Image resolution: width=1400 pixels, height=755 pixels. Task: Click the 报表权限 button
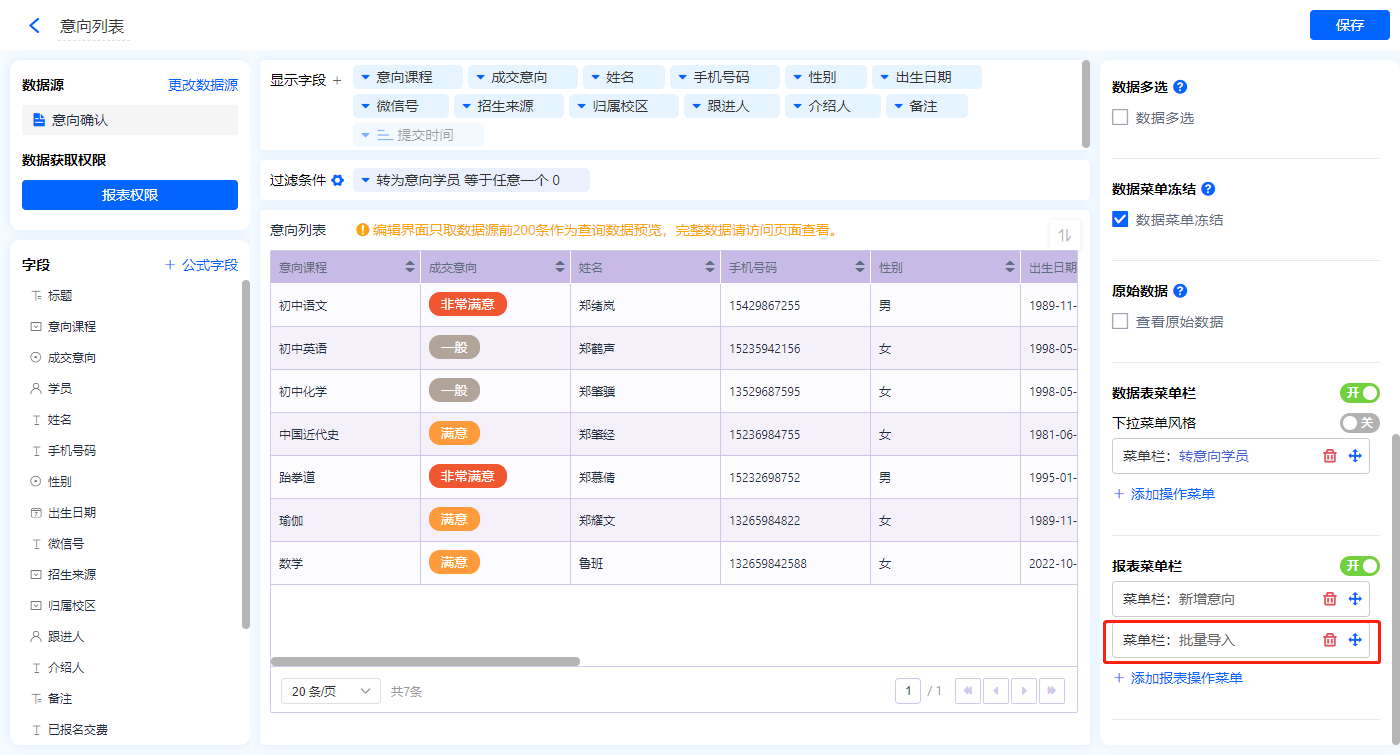[x=130, y=195]
